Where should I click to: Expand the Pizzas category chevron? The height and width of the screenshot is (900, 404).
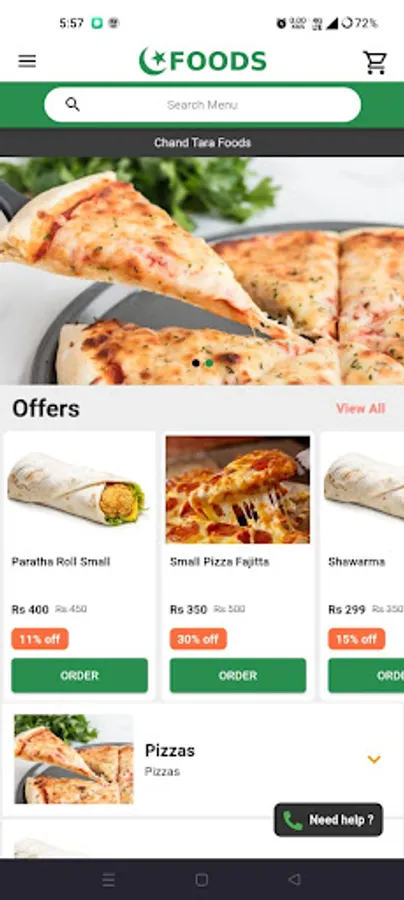[374, 759]
